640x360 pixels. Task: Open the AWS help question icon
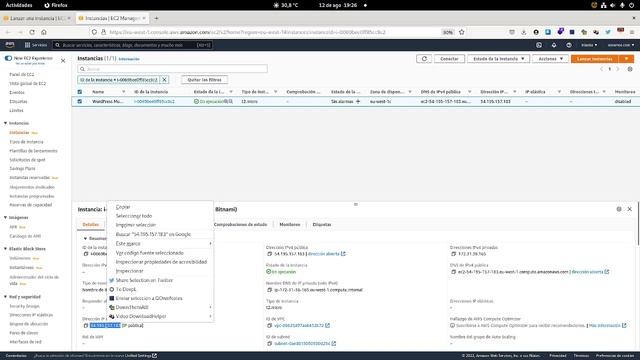pos(569,45)
